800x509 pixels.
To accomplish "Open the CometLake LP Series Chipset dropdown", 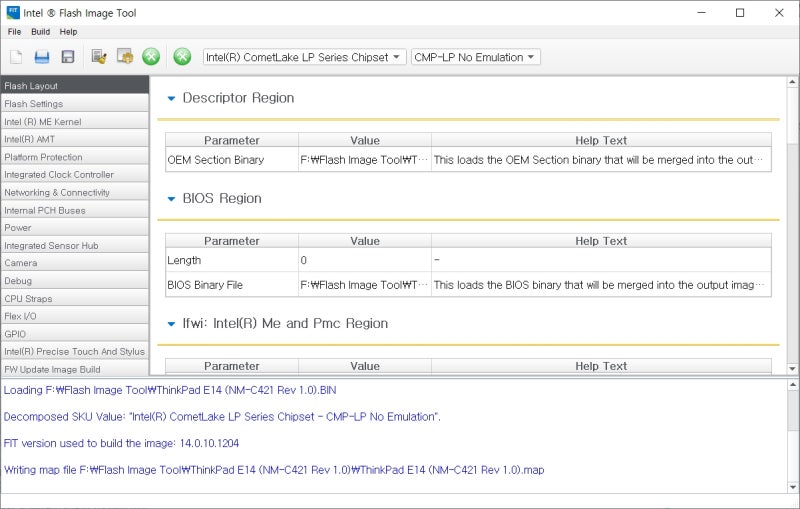I will point(305,57).
